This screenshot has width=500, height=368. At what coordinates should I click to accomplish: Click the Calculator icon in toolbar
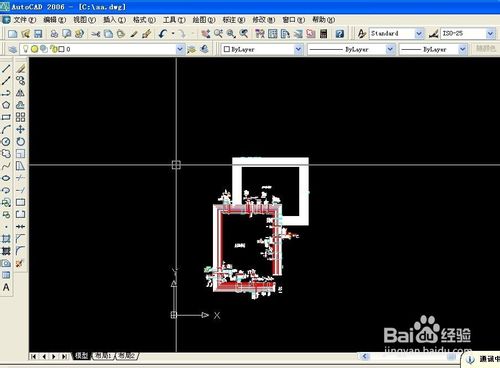coord(323,34)
